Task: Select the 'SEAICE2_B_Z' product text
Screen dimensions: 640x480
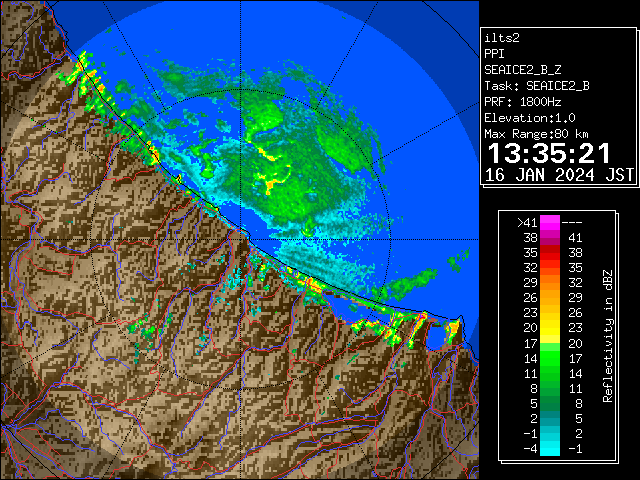Action: (x=523, y=70)
